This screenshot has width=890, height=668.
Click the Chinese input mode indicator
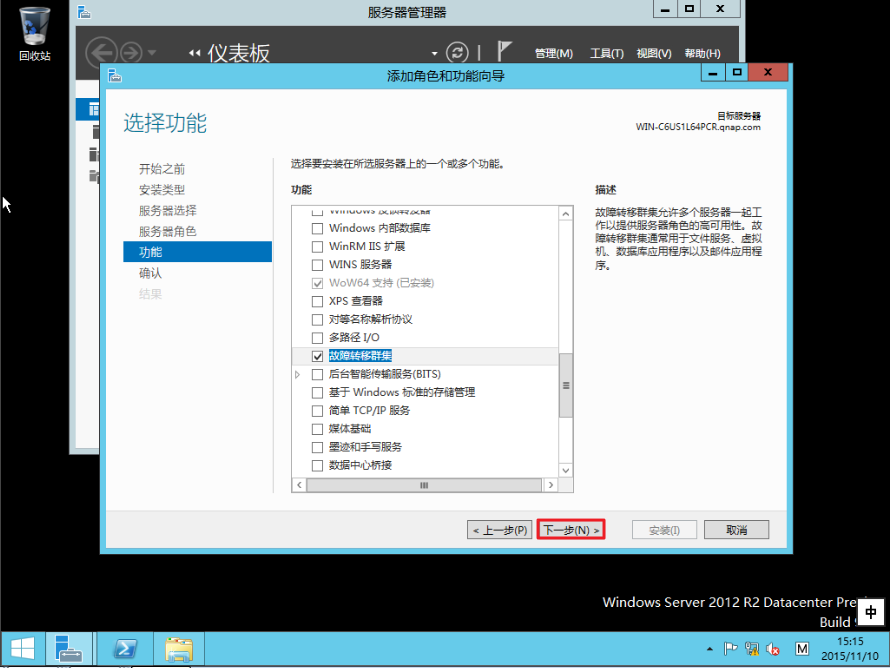pyautogui.click(x=871, y=612)
